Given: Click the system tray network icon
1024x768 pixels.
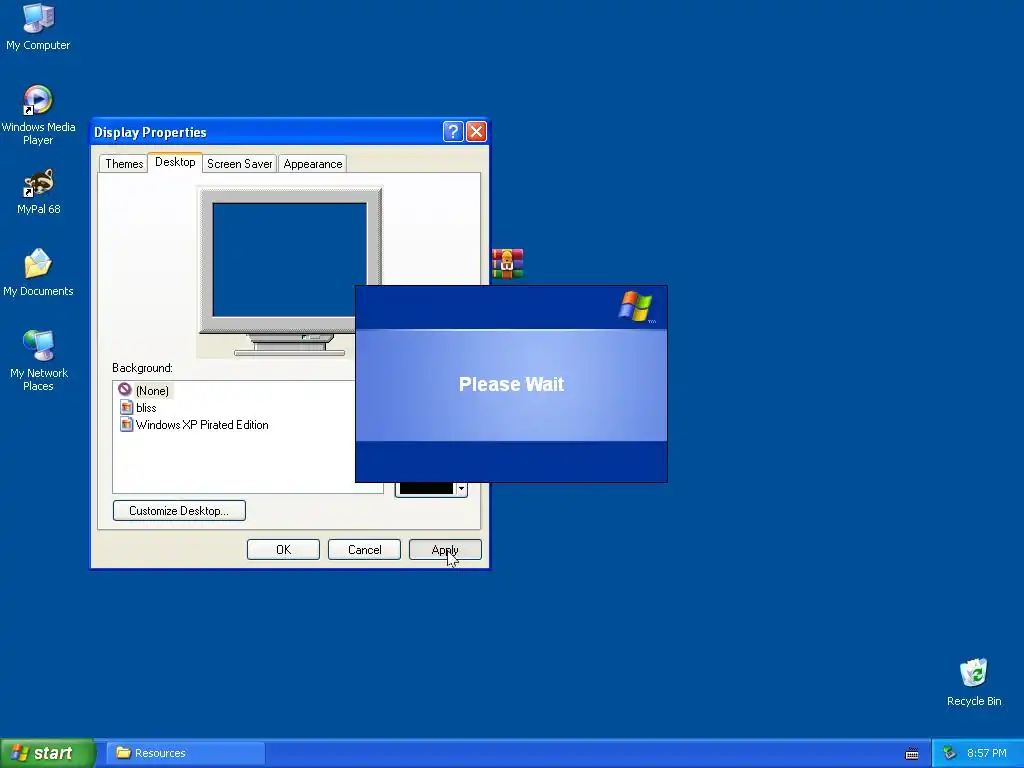Looking at the screenshot, I should [950, 753].
